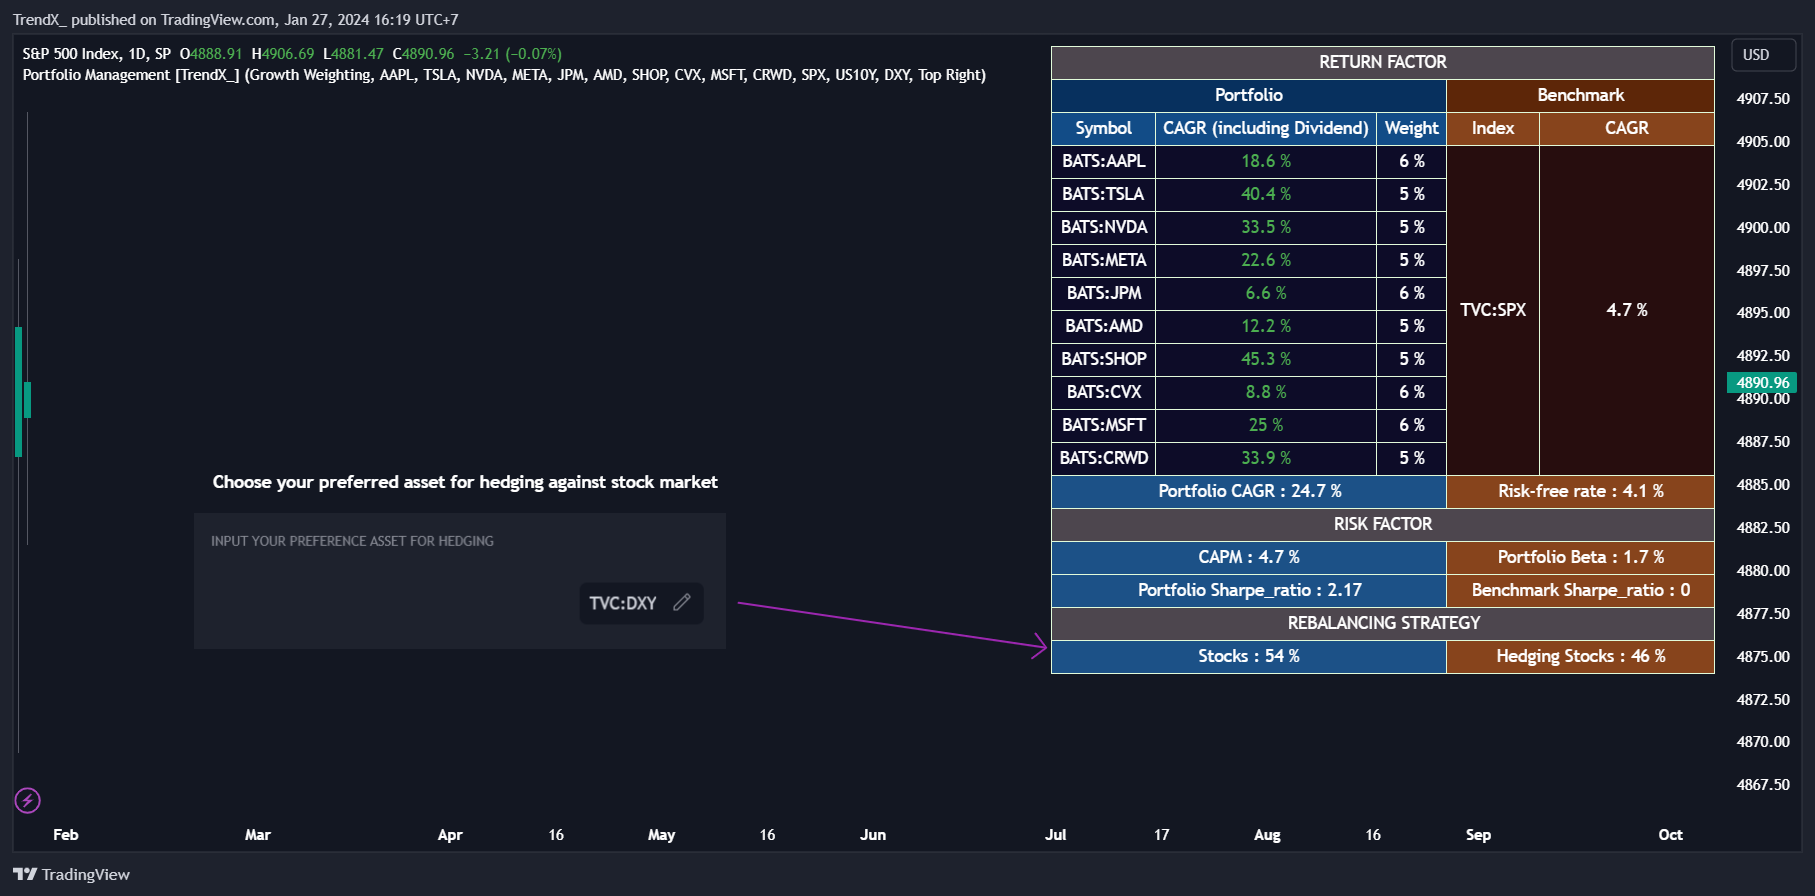Select the BATS:SHOP symbol cell
1815x896 pixels.
[x=1103, y=359]
